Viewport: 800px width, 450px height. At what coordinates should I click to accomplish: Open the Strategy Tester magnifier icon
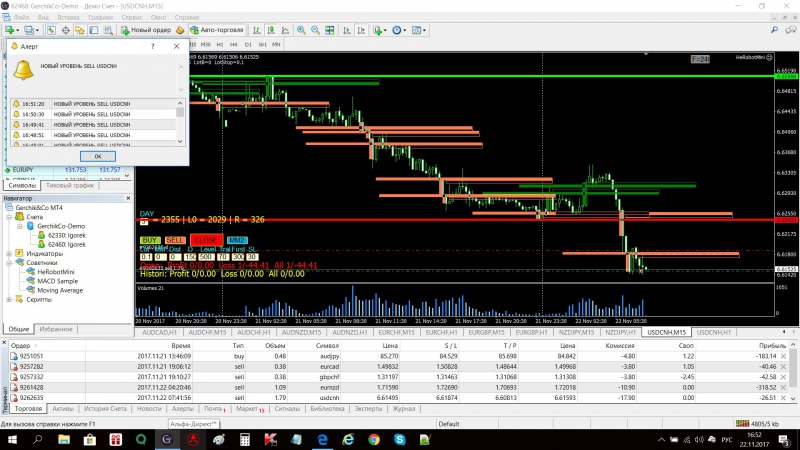point(108,31)
